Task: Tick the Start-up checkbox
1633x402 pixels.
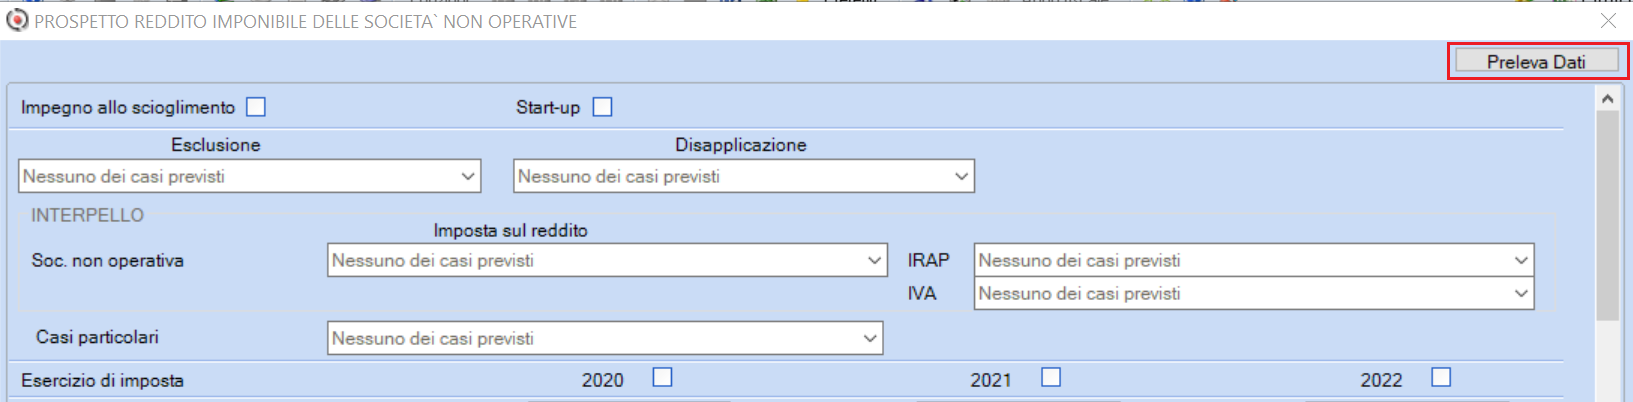Action: pos(602,107)
